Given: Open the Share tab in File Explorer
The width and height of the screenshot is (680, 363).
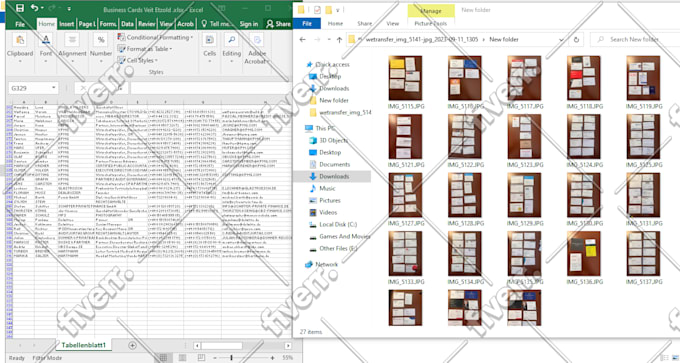Looking at the screenshot, I should point(364,24).
